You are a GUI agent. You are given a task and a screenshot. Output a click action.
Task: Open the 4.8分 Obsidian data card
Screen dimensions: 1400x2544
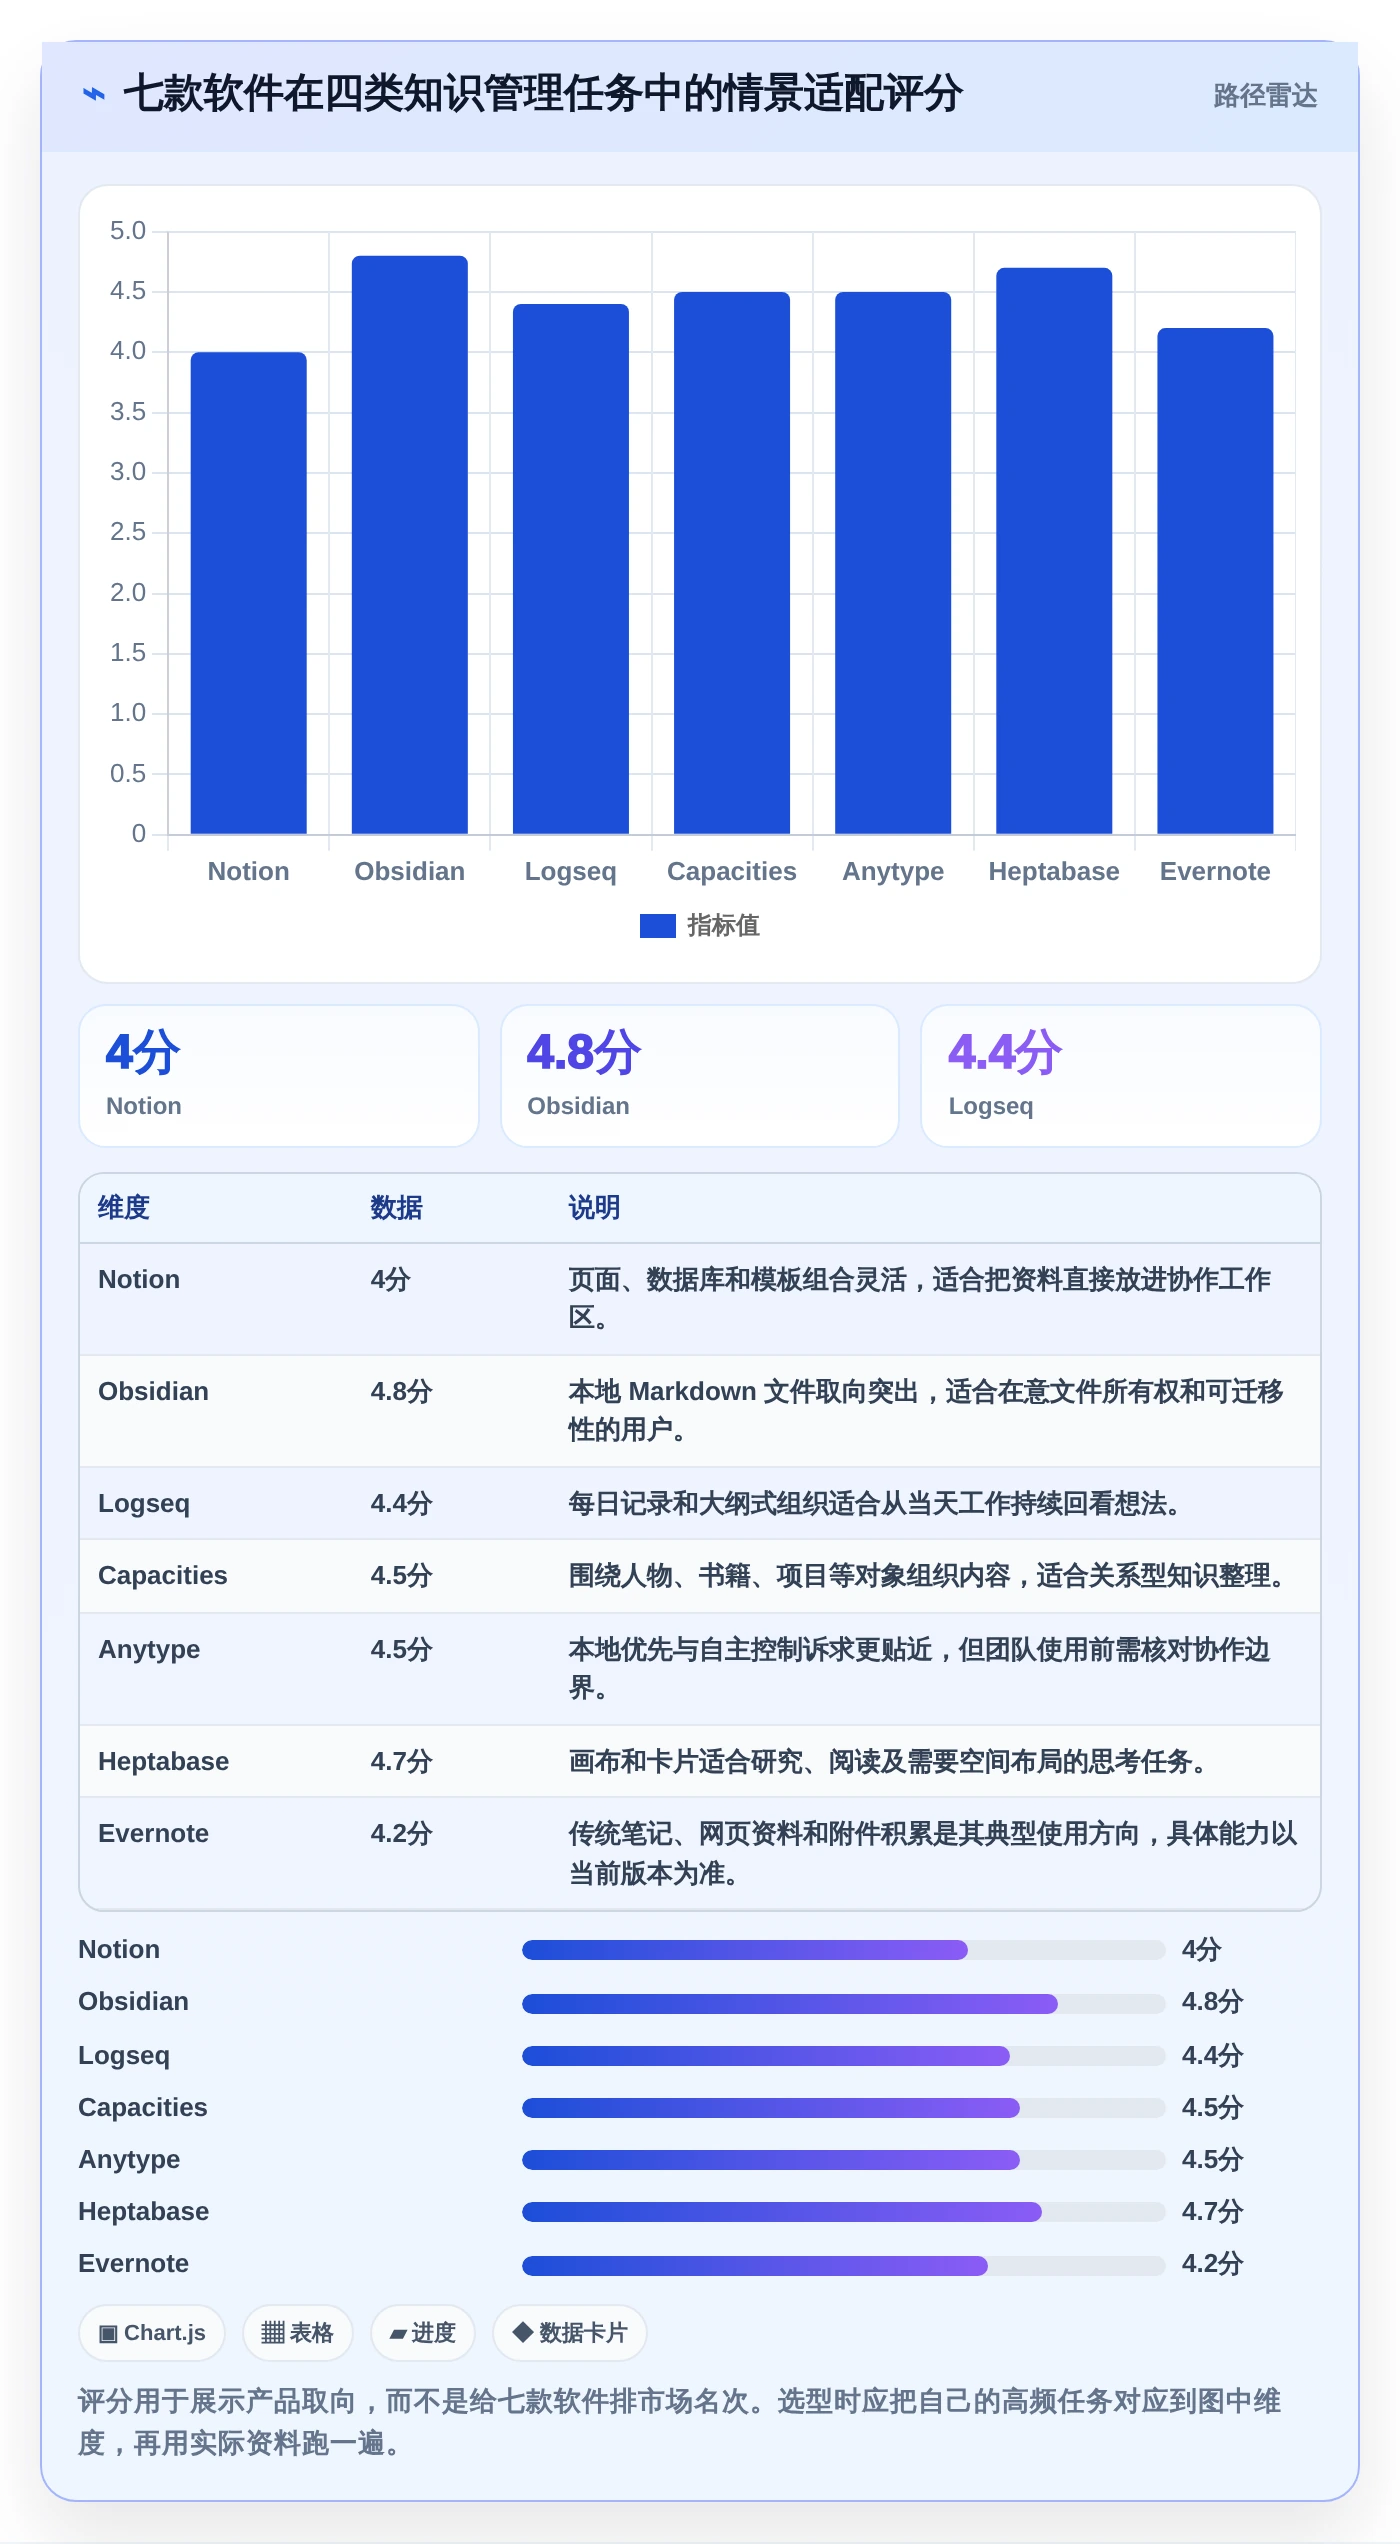pyautogui.click(x=700, y=1076)
